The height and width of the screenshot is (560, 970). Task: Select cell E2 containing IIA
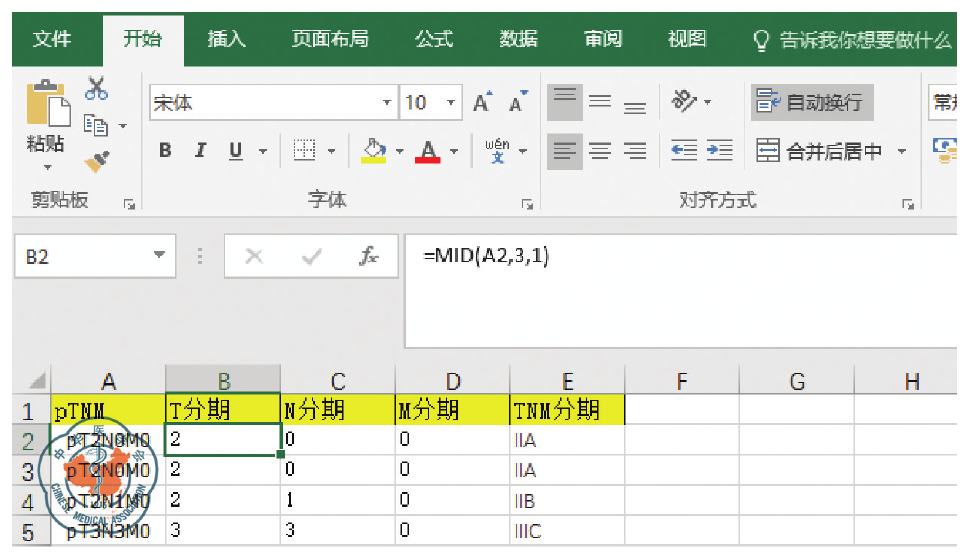click(566, 439)
